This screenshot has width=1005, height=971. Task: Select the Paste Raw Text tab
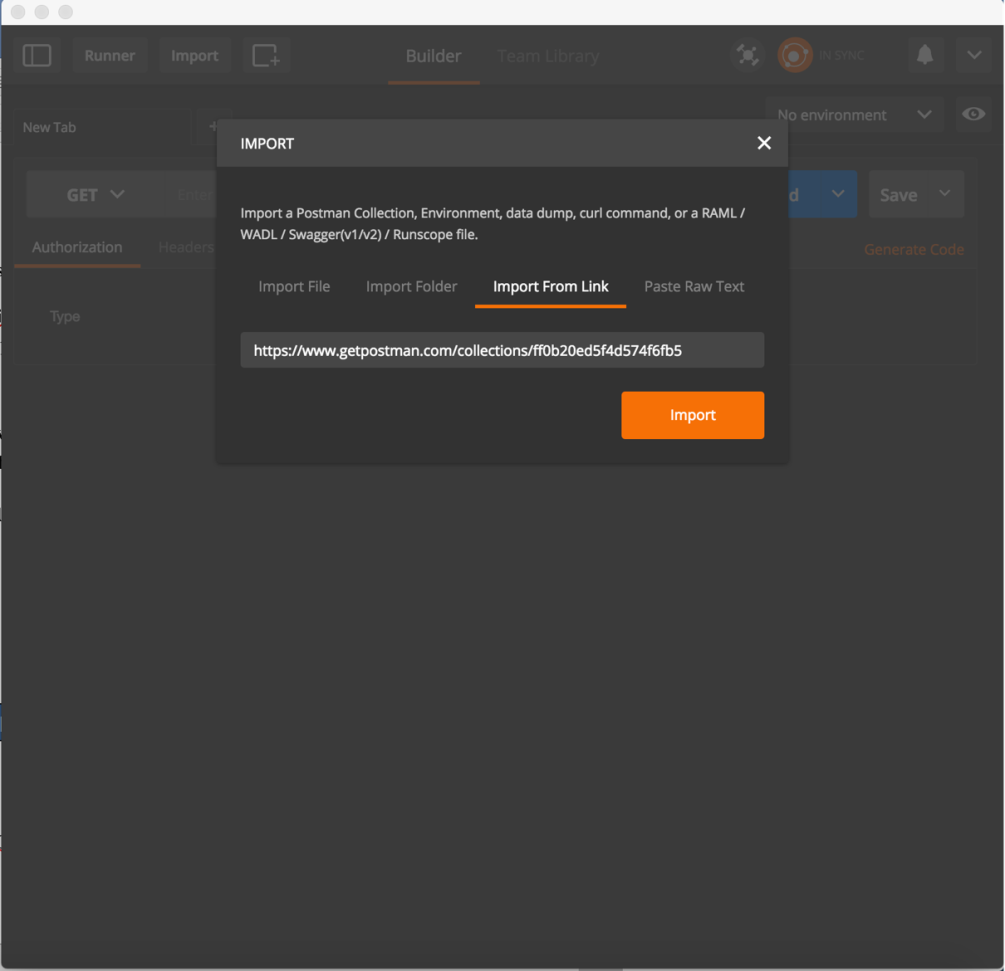pyautogui.click(x=694, y=287)
